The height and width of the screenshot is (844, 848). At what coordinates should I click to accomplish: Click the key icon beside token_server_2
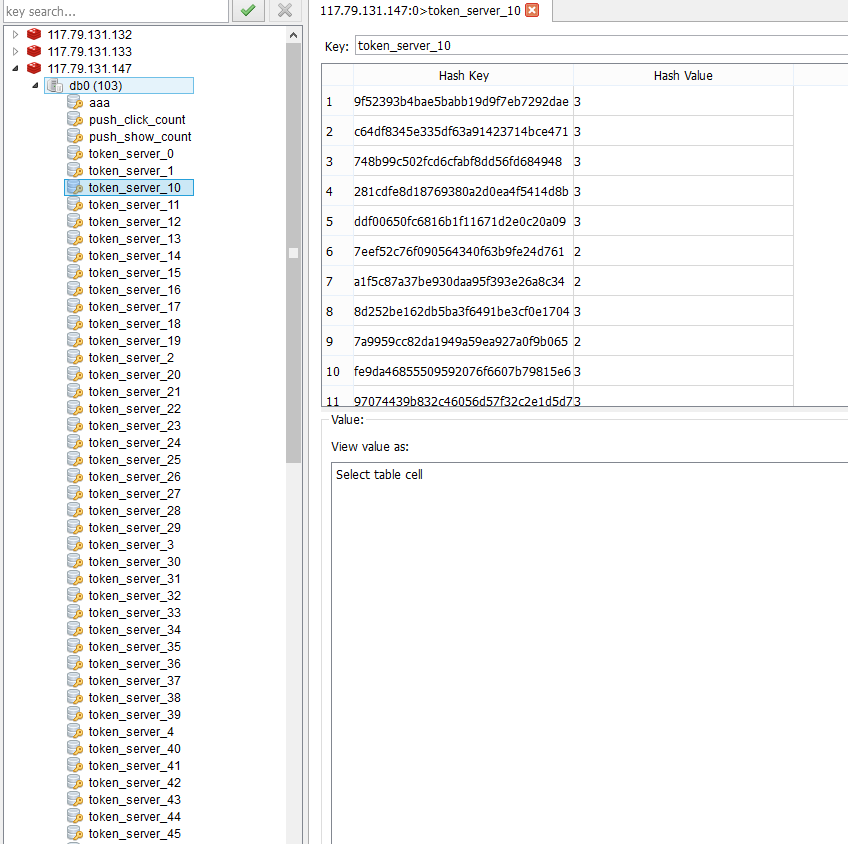point(75,357)
